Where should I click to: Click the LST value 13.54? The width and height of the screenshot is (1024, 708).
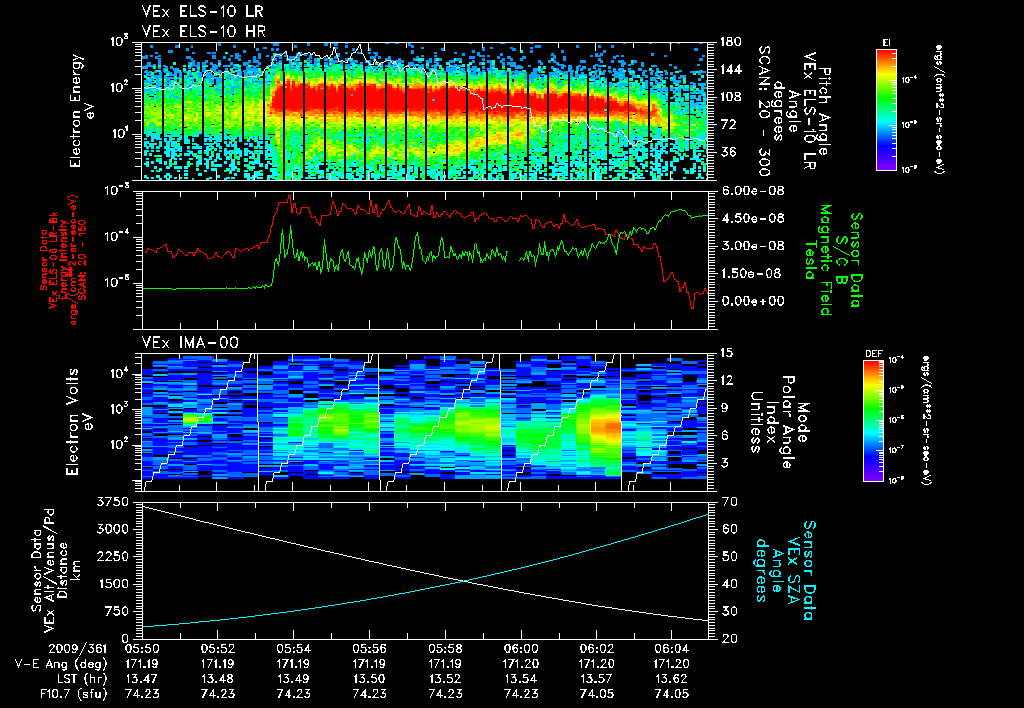coord(521,679)
